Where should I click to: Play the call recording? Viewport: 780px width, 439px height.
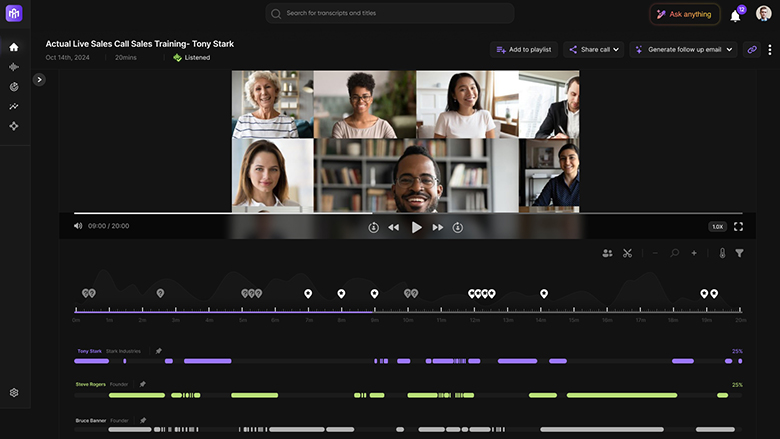[x=416, y=228]
